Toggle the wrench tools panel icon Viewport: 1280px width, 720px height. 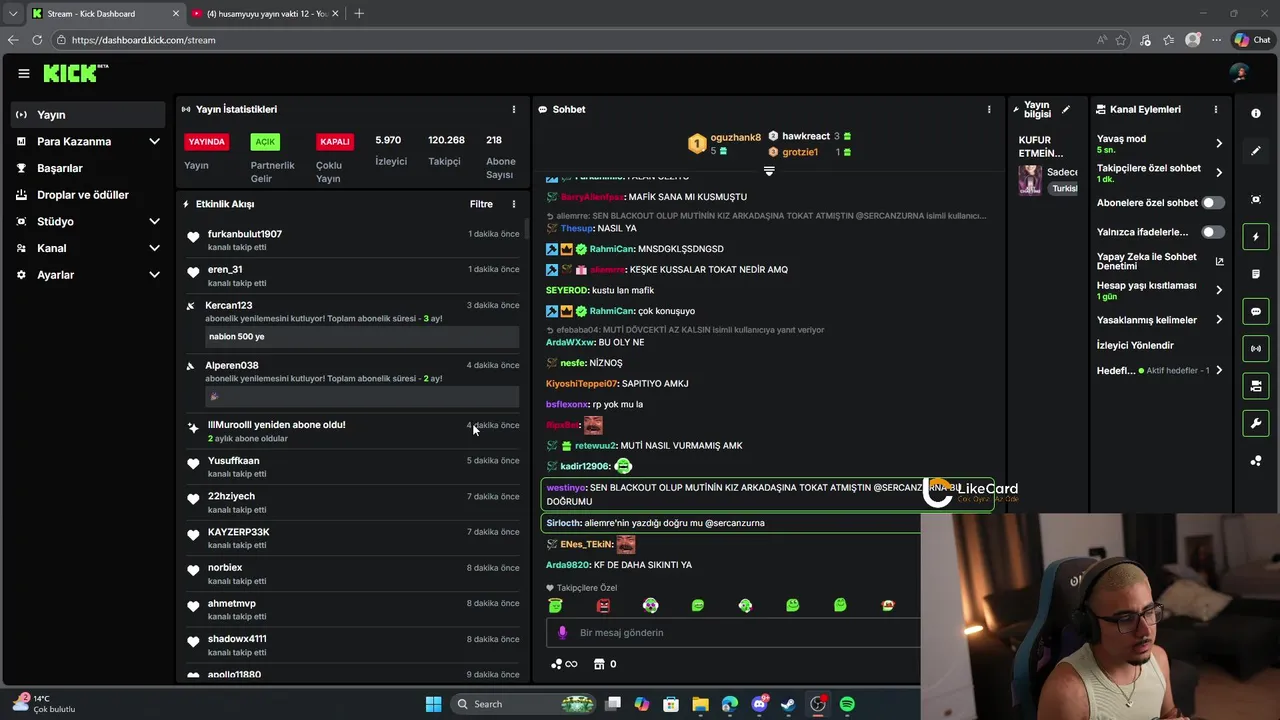point(1256,424)
